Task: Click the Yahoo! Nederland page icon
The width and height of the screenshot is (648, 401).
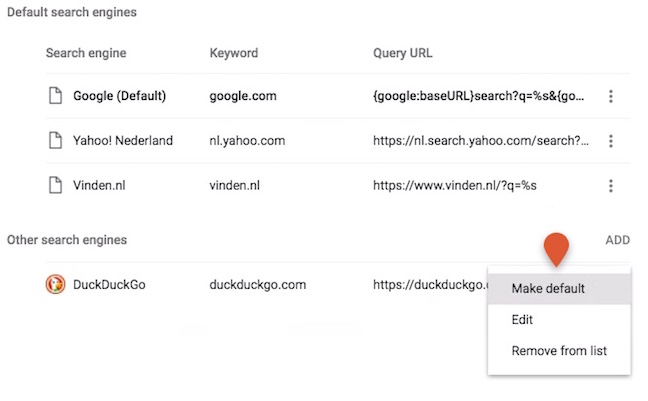Action: (x=55, y=140)
